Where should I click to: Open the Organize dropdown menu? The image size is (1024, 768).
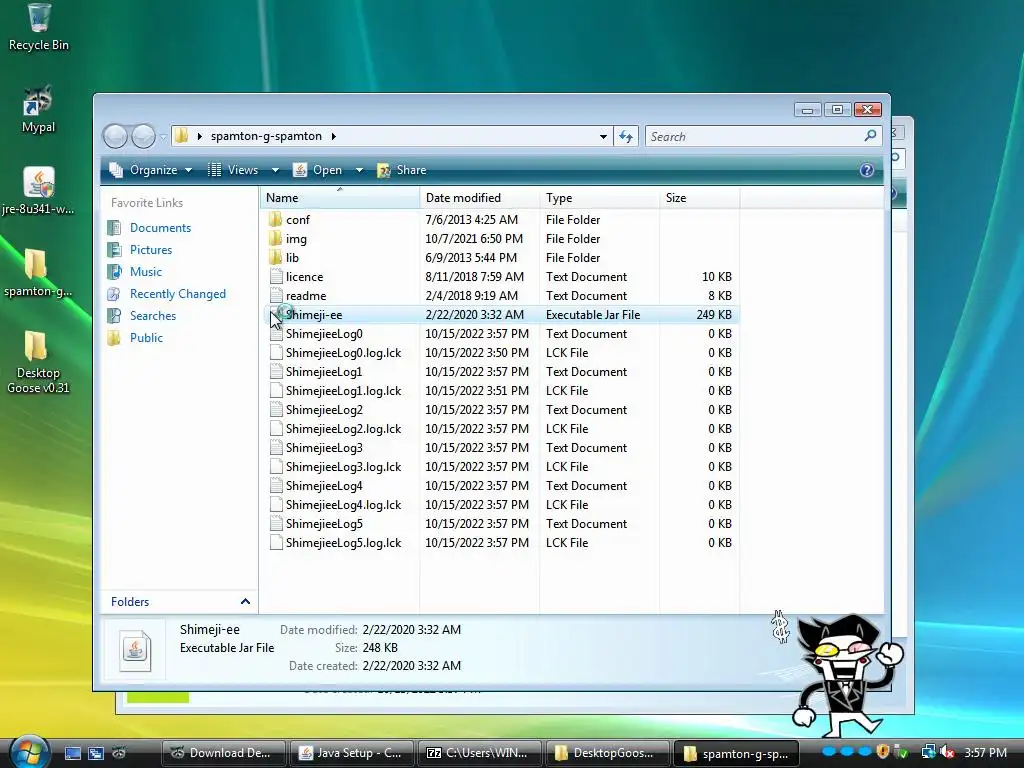pyautogui.click(x=151, y=170)
